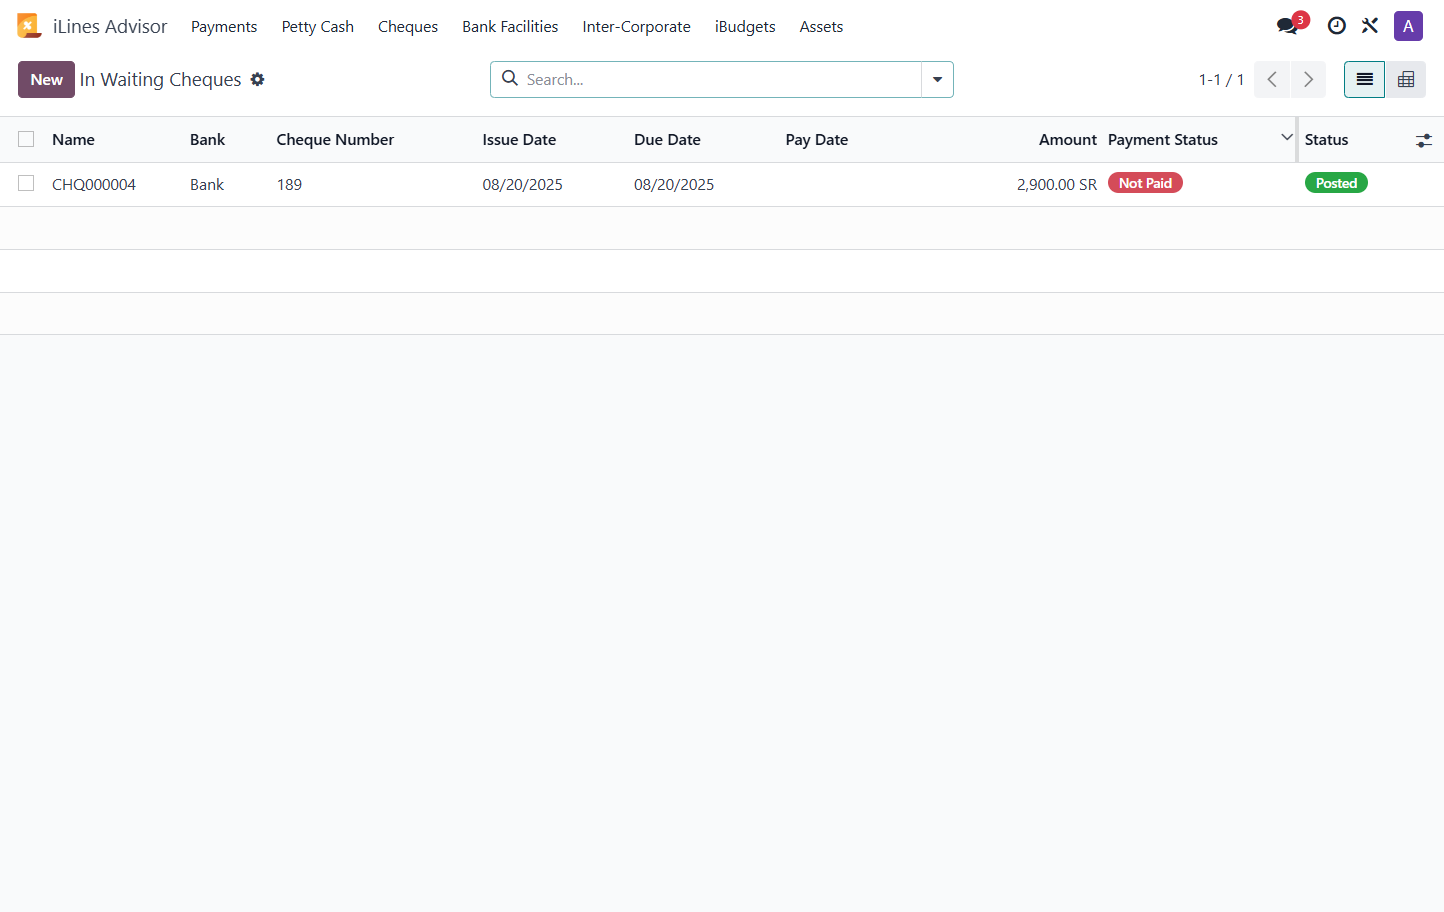
Task: Sort by the Amount column header
Action: (x=1068, y=140)
